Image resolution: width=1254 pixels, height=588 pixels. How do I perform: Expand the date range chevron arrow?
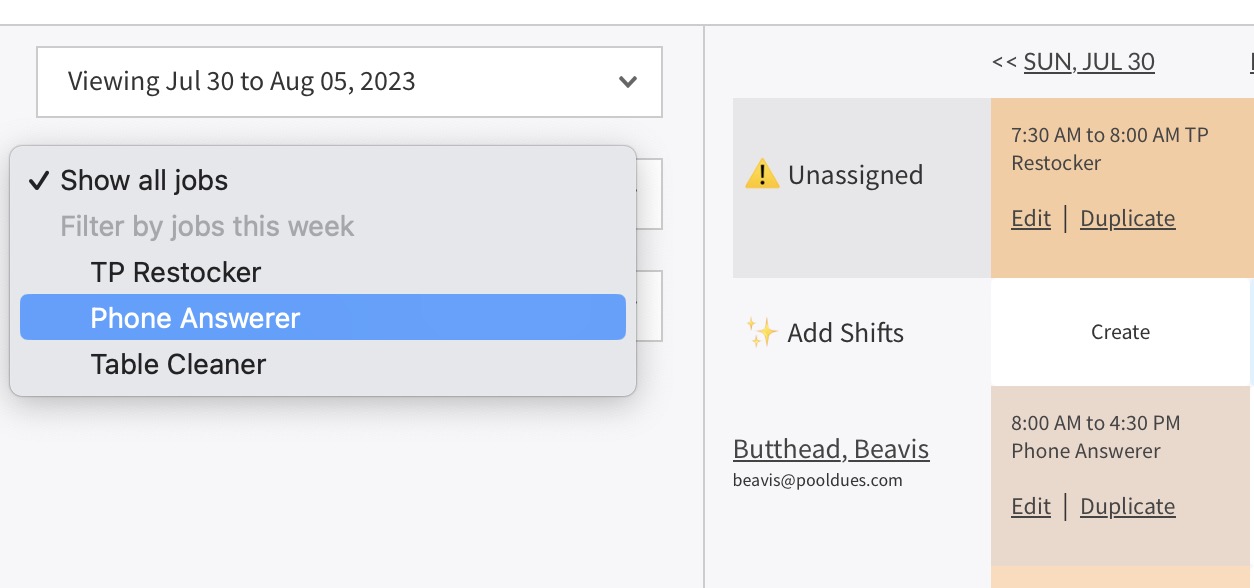tap(628, 82)
